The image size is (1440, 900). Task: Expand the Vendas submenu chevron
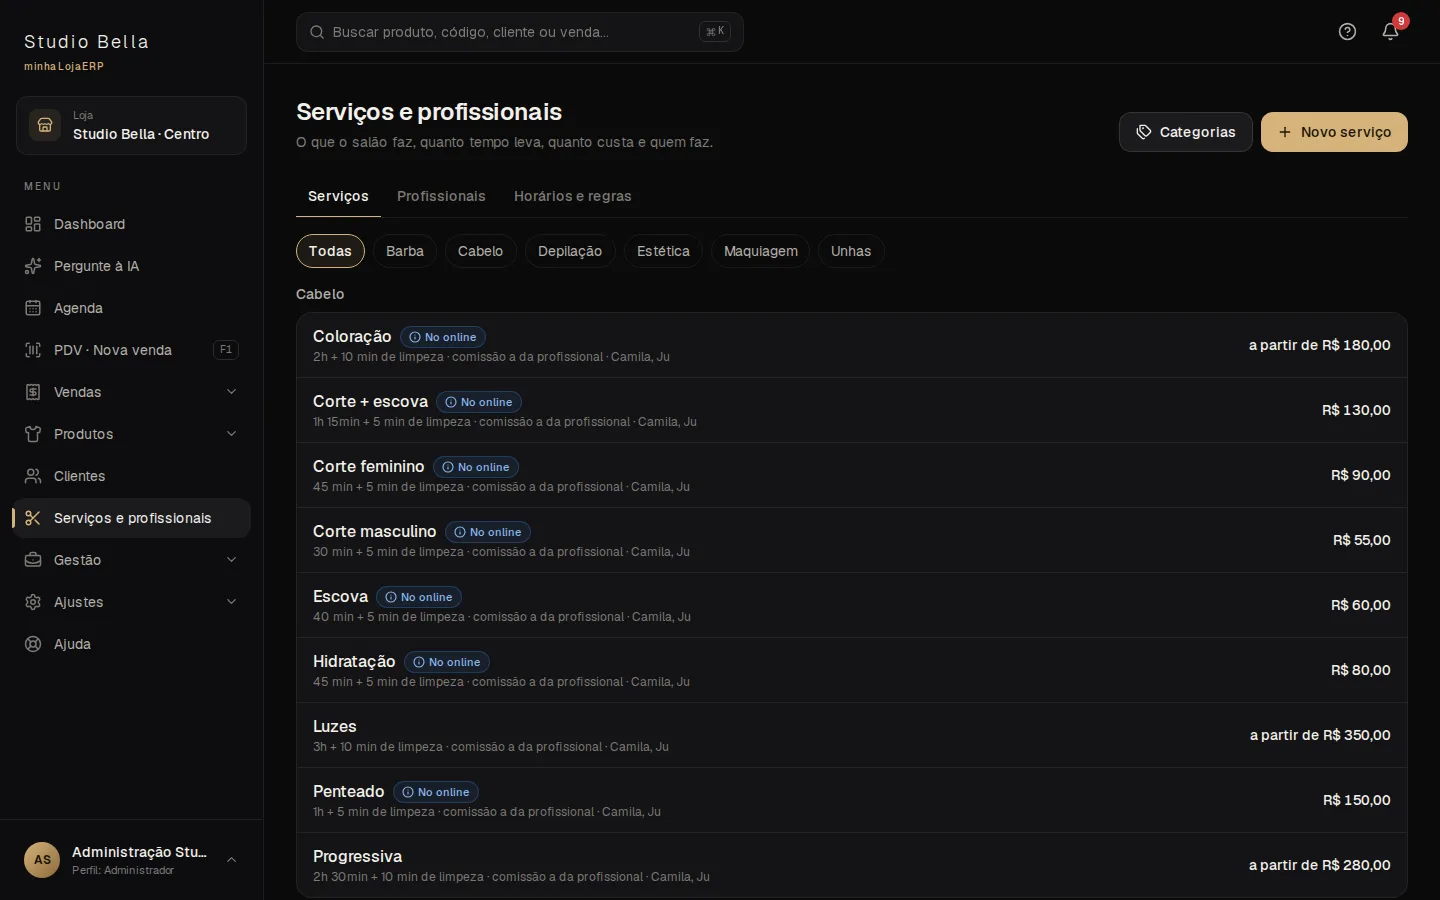coord(232,392)
